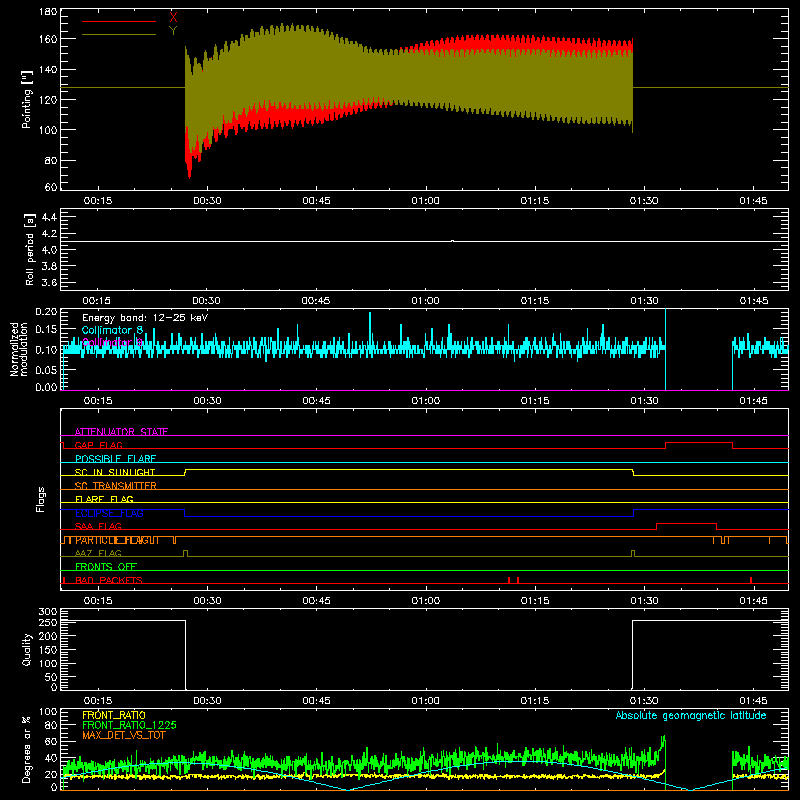Click the Degrees or % axis title
Image resolution: width=800 pixels, height=800 pixels.
pyautogui.click(x=27, y=749)
